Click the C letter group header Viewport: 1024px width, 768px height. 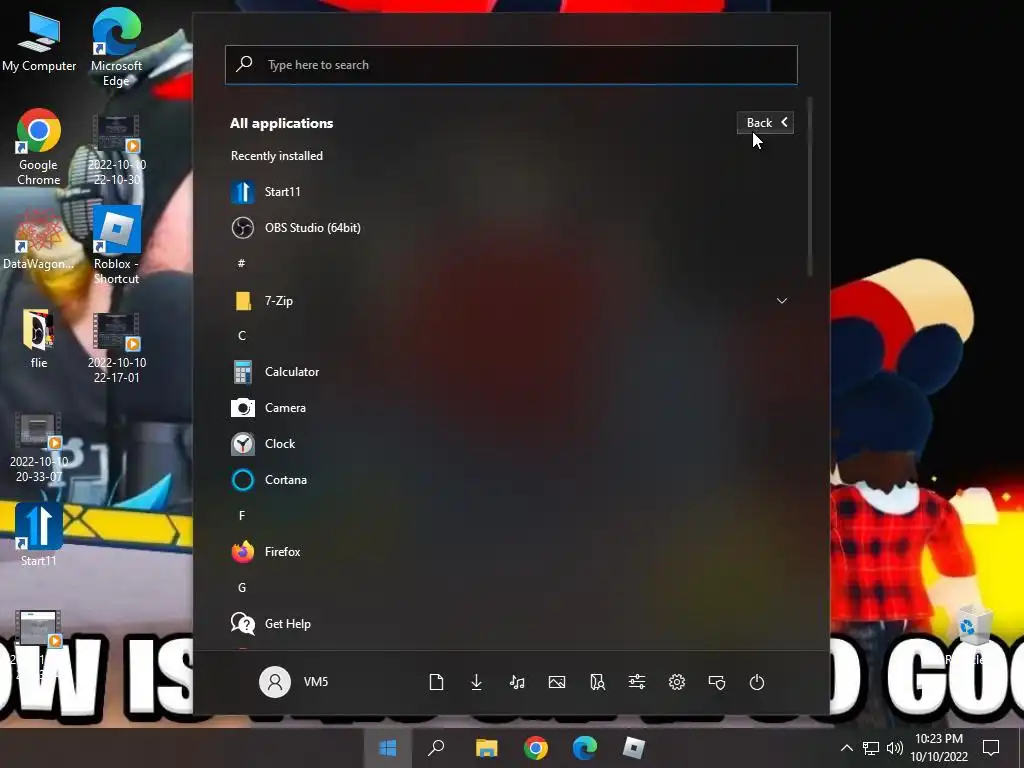242,336
